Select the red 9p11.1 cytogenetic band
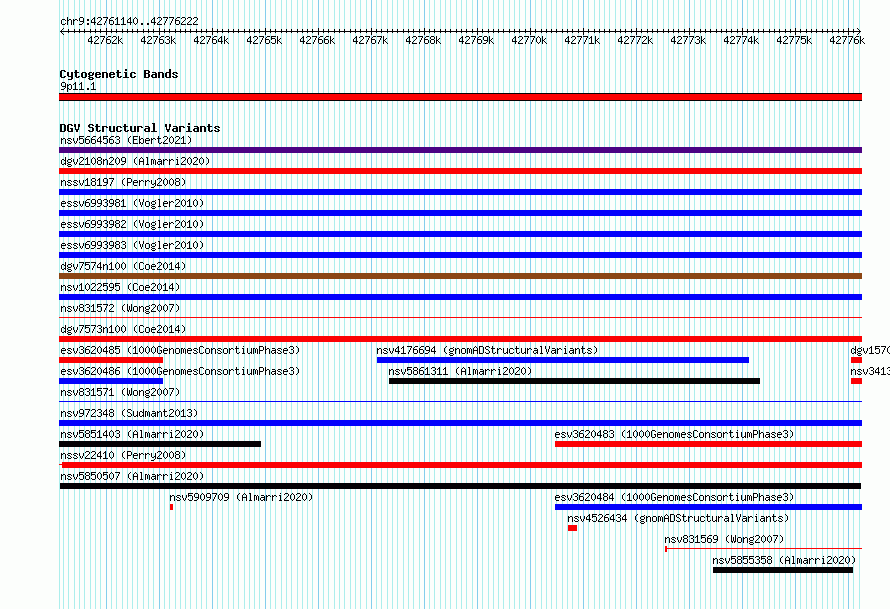This screenshot has width=890, height=609. click(x=460, y=97)
